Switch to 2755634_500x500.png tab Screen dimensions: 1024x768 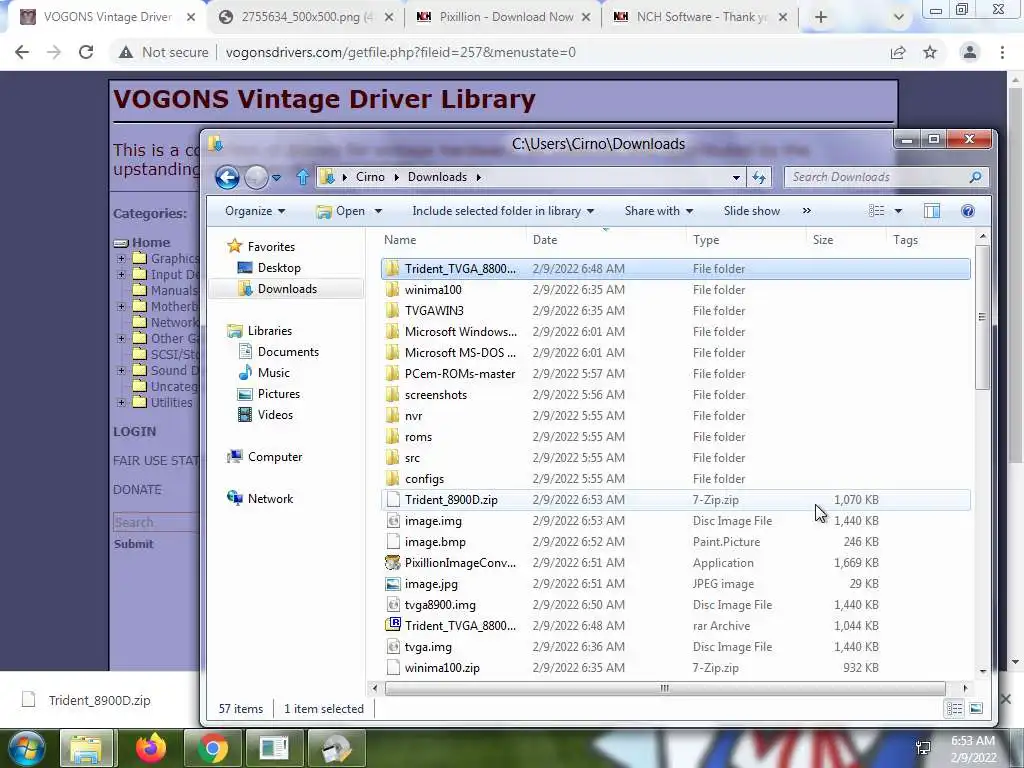point(307,17)
